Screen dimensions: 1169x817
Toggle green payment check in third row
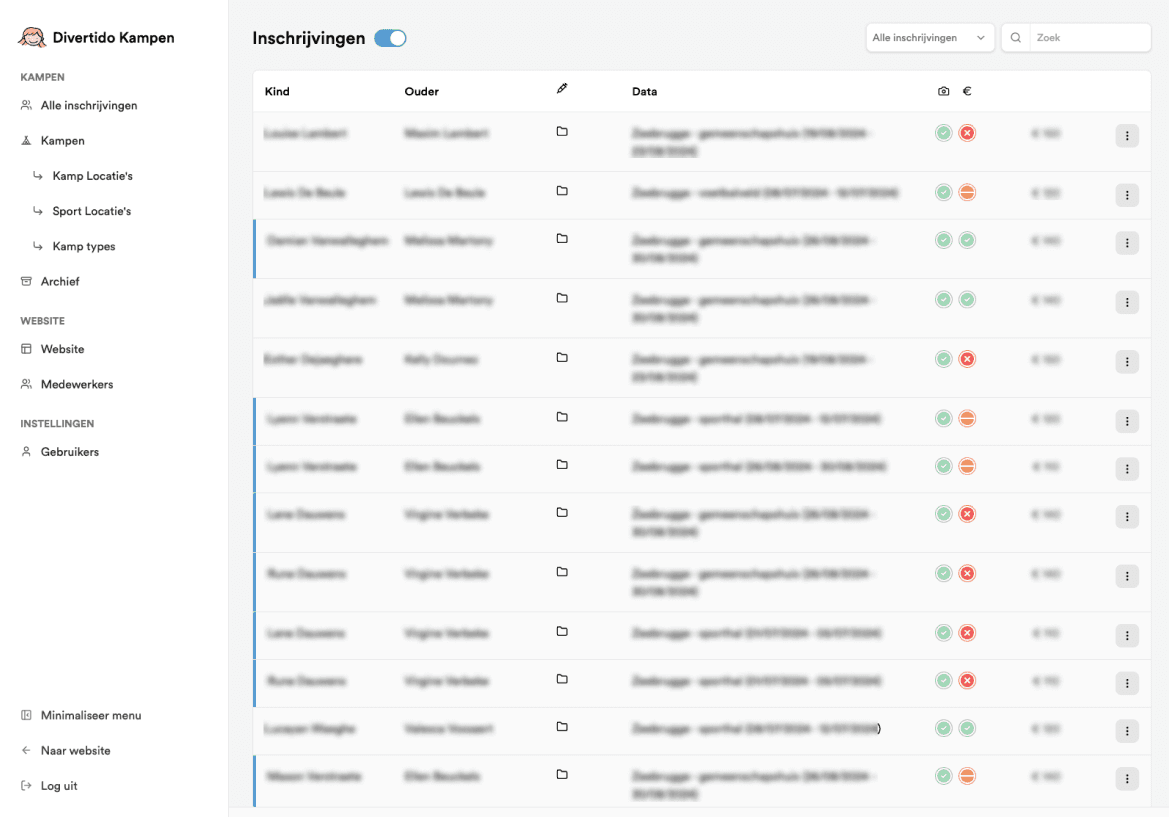coord(967,240)
